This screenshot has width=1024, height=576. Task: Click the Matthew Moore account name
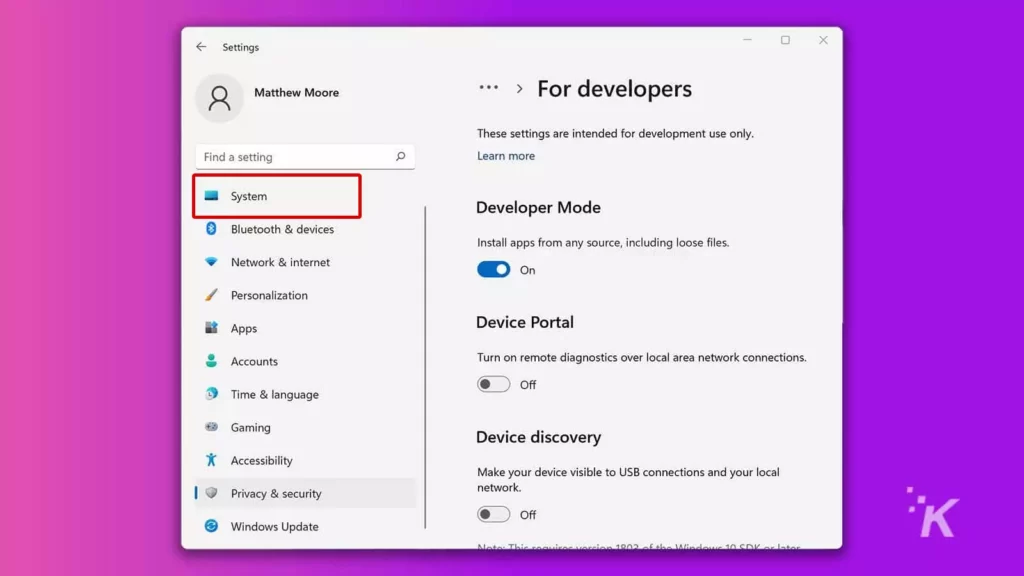pyautogui.click(x=296, y=93)
